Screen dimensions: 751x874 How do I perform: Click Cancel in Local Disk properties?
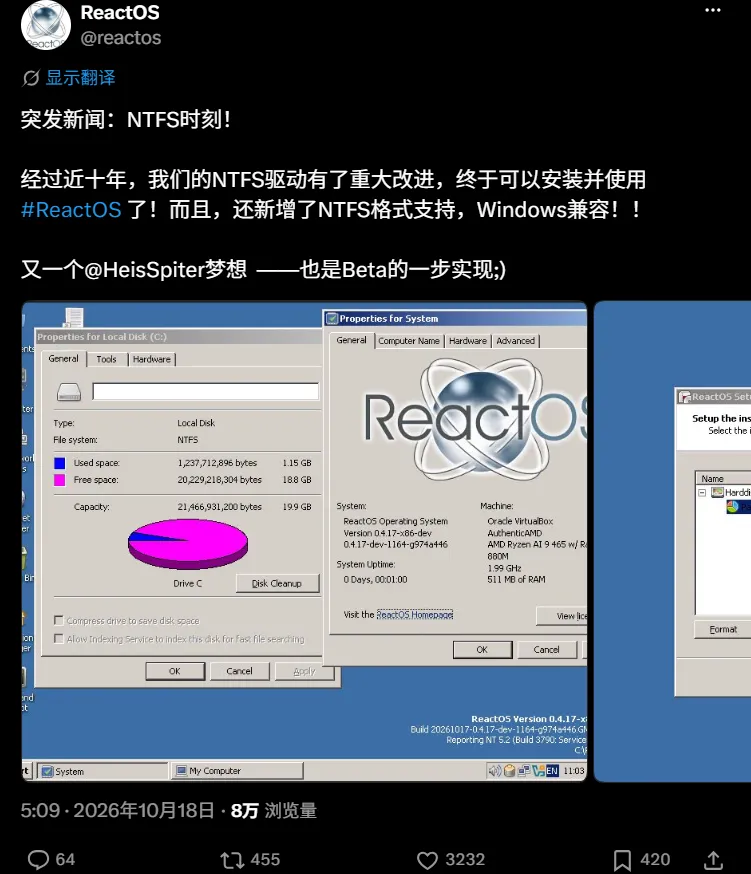[x=240, y=671]
